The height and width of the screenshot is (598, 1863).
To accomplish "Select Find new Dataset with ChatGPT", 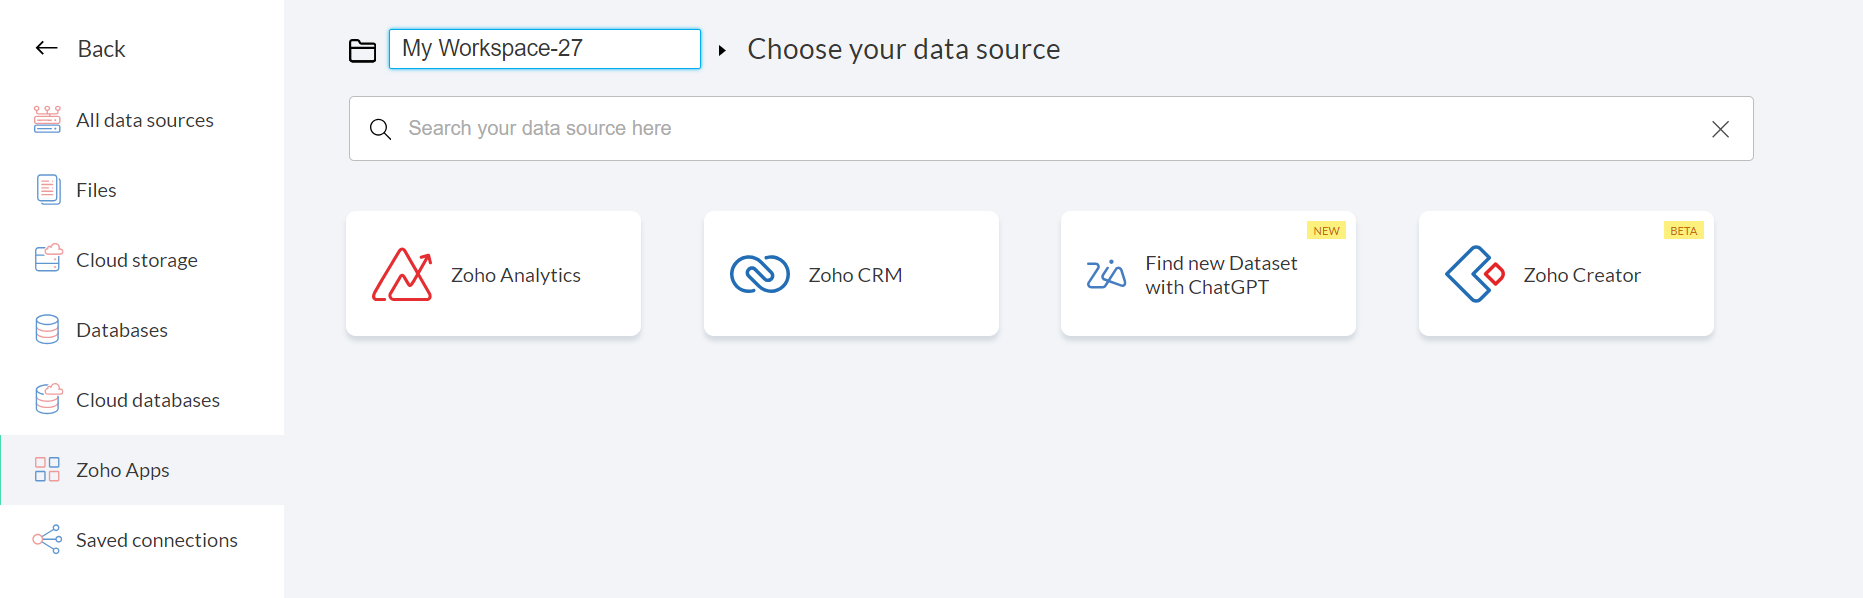I will click(1221, 275).
